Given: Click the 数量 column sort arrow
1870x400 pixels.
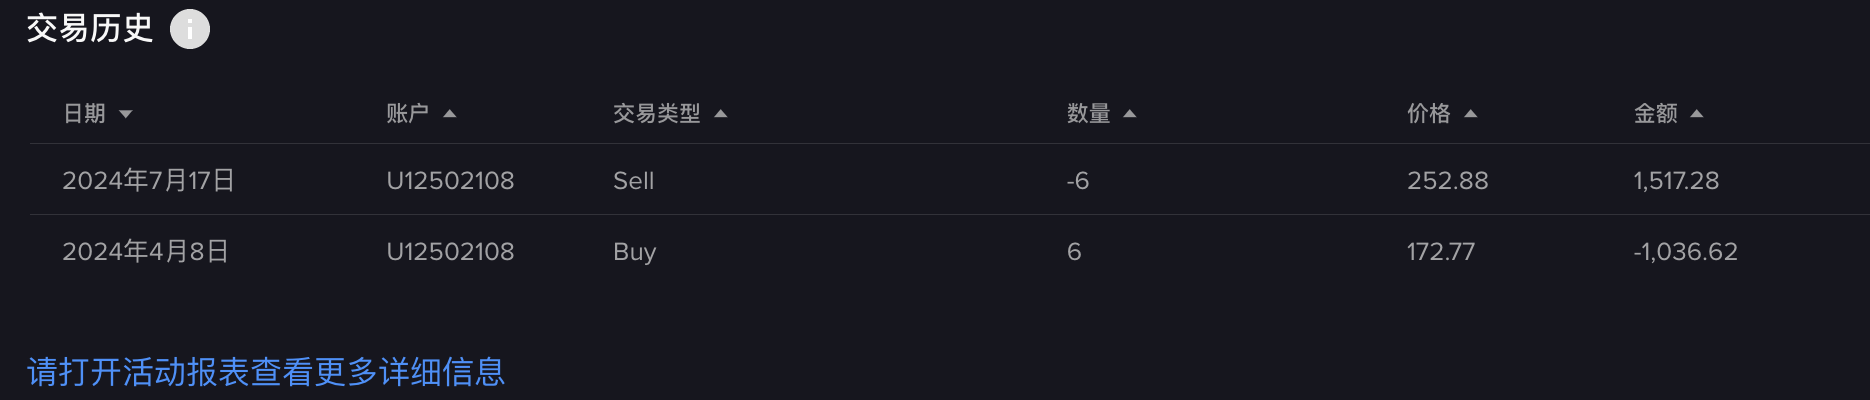Looking at the screenshot, I should click(1130, 114).
